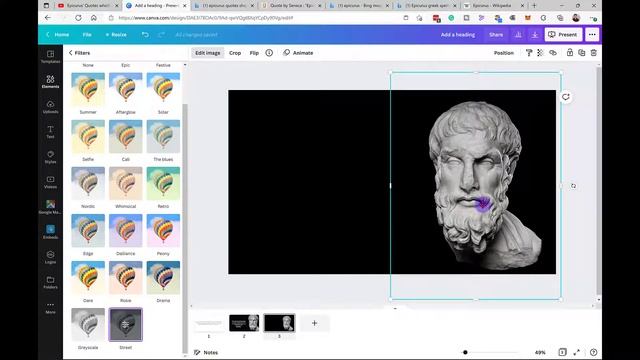
Task: Open the Google Maps sidebar app
Action: (x=50, y=207)
